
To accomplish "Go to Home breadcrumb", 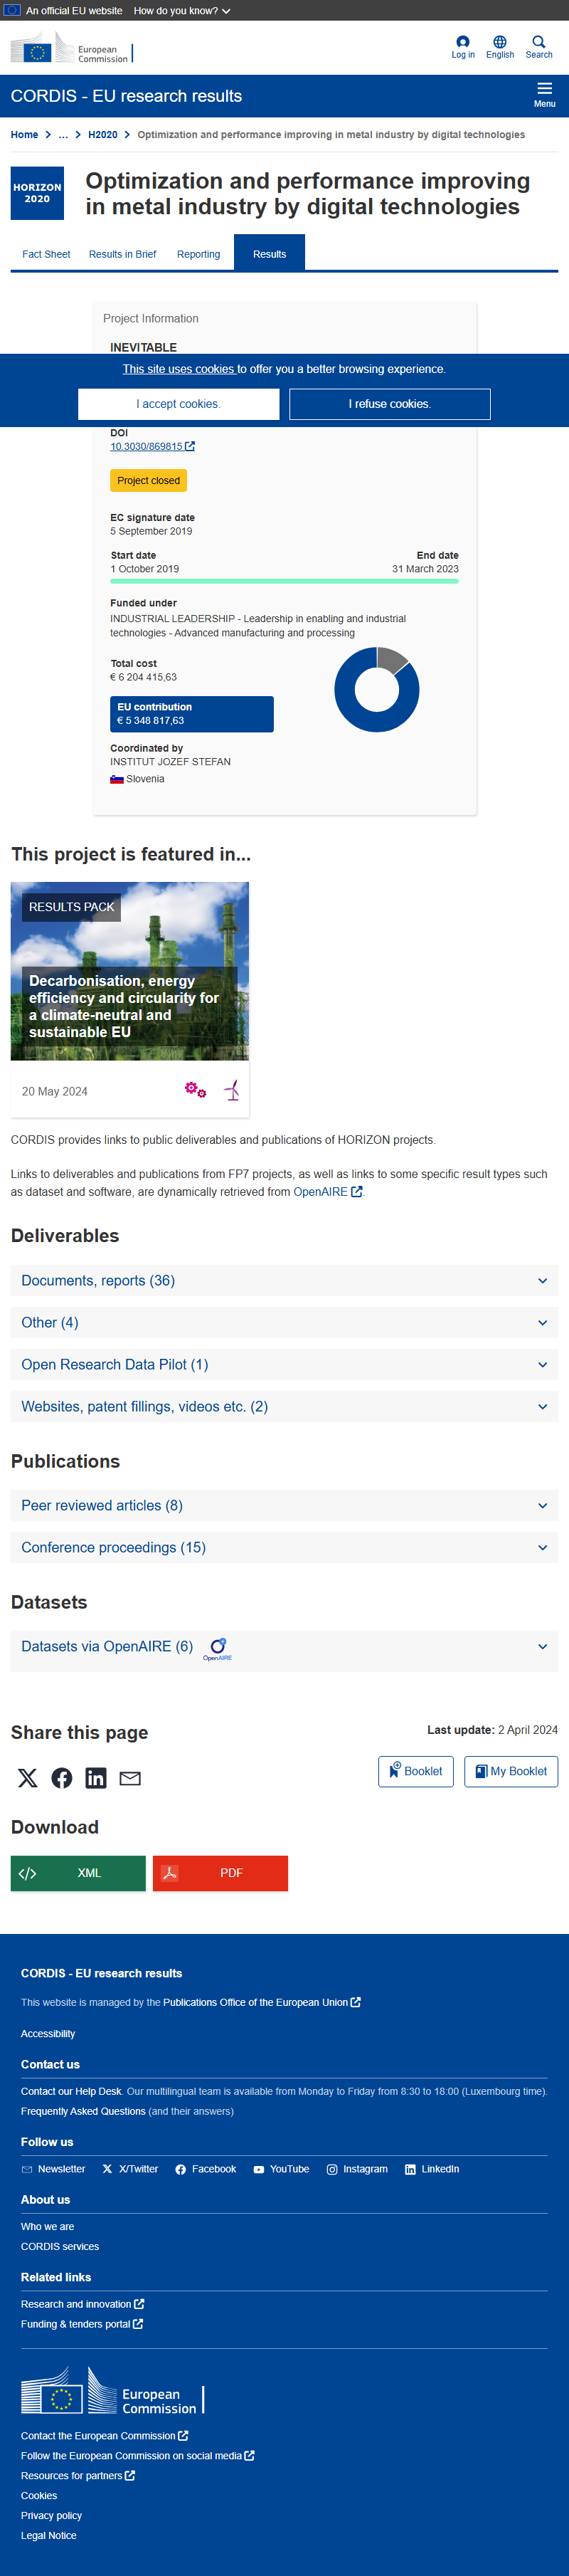I will point(24,135).
